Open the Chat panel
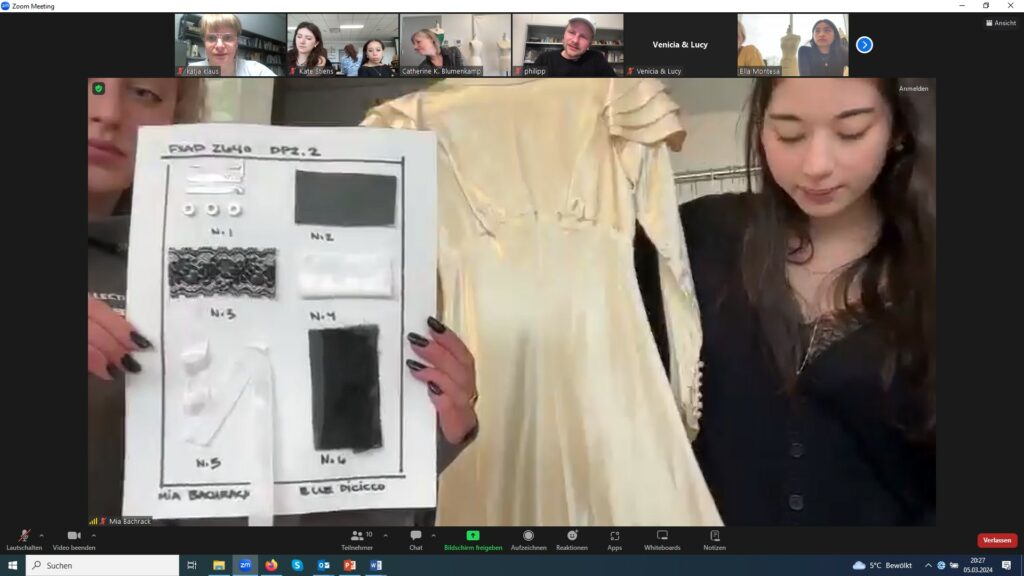This screenshot has width=1024, height=576. tap(415, 538)
